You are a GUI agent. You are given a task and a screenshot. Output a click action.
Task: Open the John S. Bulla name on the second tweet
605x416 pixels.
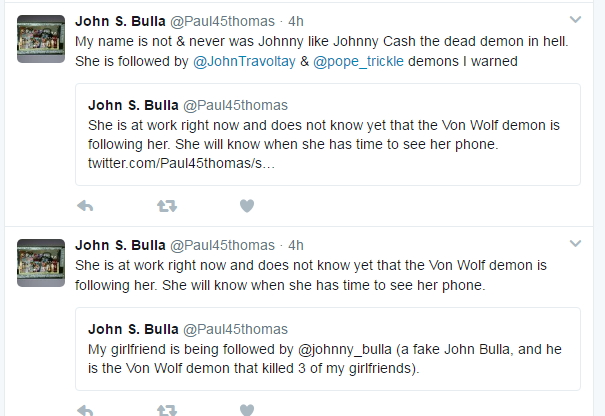point(120,245)
